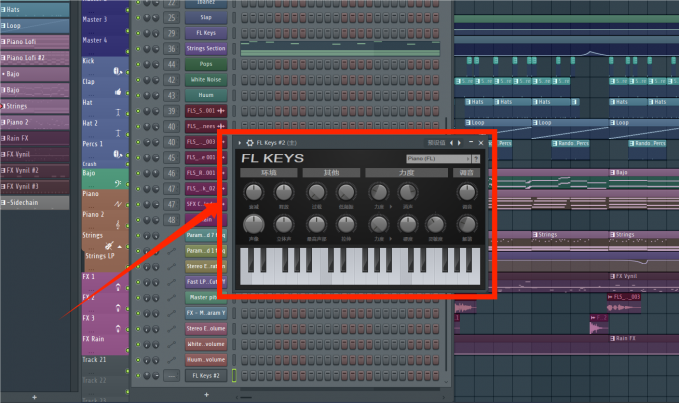Open the Slap channel button
This screenshot has width=679, height=403.
click(206, 17)
